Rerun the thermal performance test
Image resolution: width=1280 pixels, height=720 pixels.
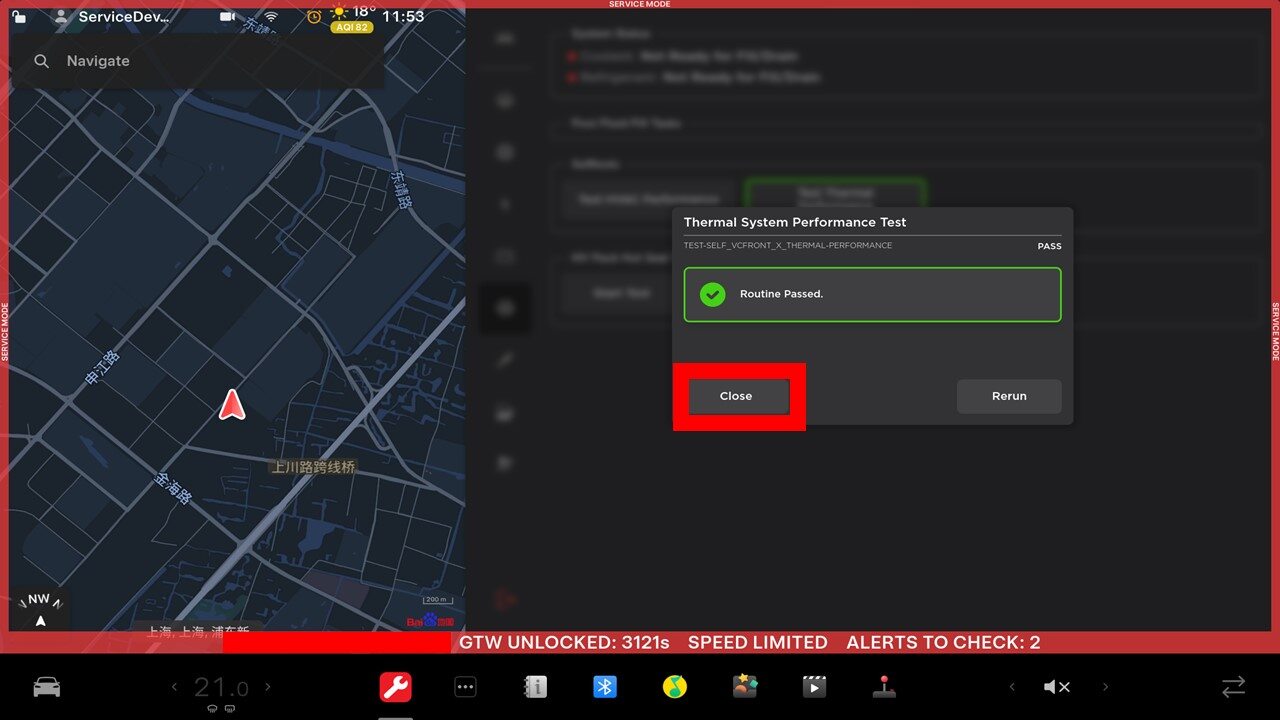click(1008, 396)
